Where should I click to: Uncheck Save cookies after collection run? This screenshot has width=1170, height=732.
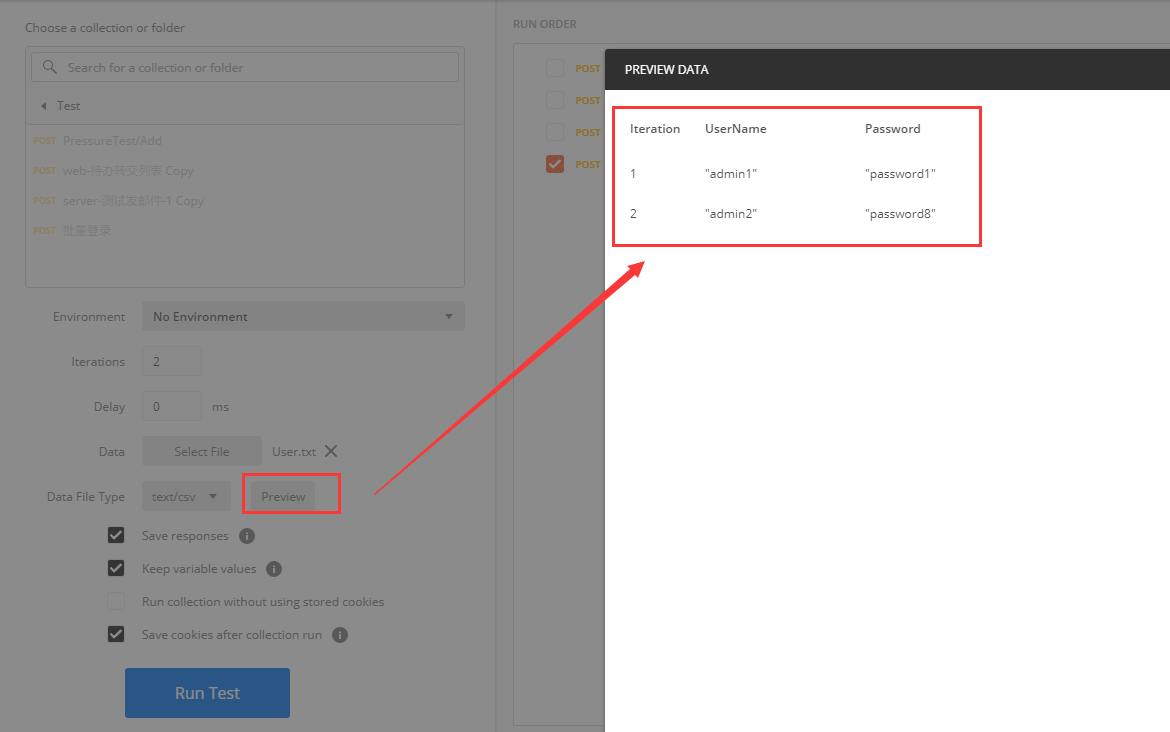pyautogui.click(x=116, y=635)
